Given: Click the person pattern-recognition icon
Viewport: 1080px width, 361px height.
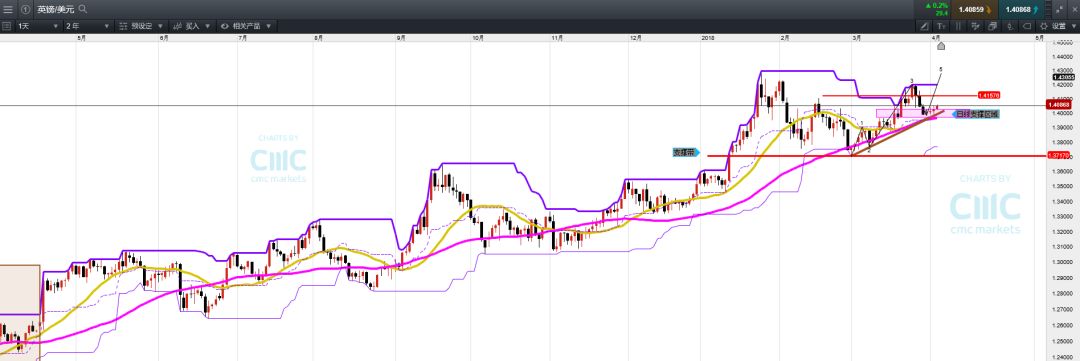Looking at the screenshot, I should pos(1010,25).
